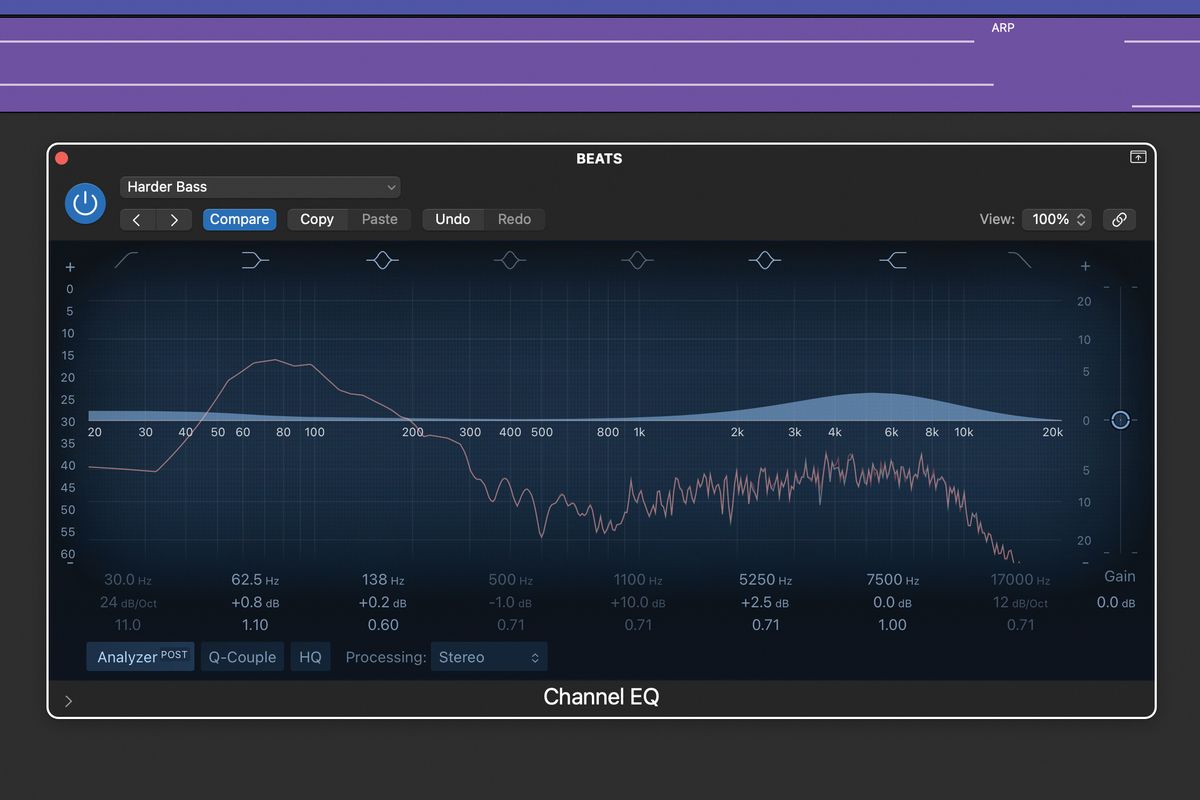
Task: Enable Q-Couple mode
Action: [x=242, y=657]
